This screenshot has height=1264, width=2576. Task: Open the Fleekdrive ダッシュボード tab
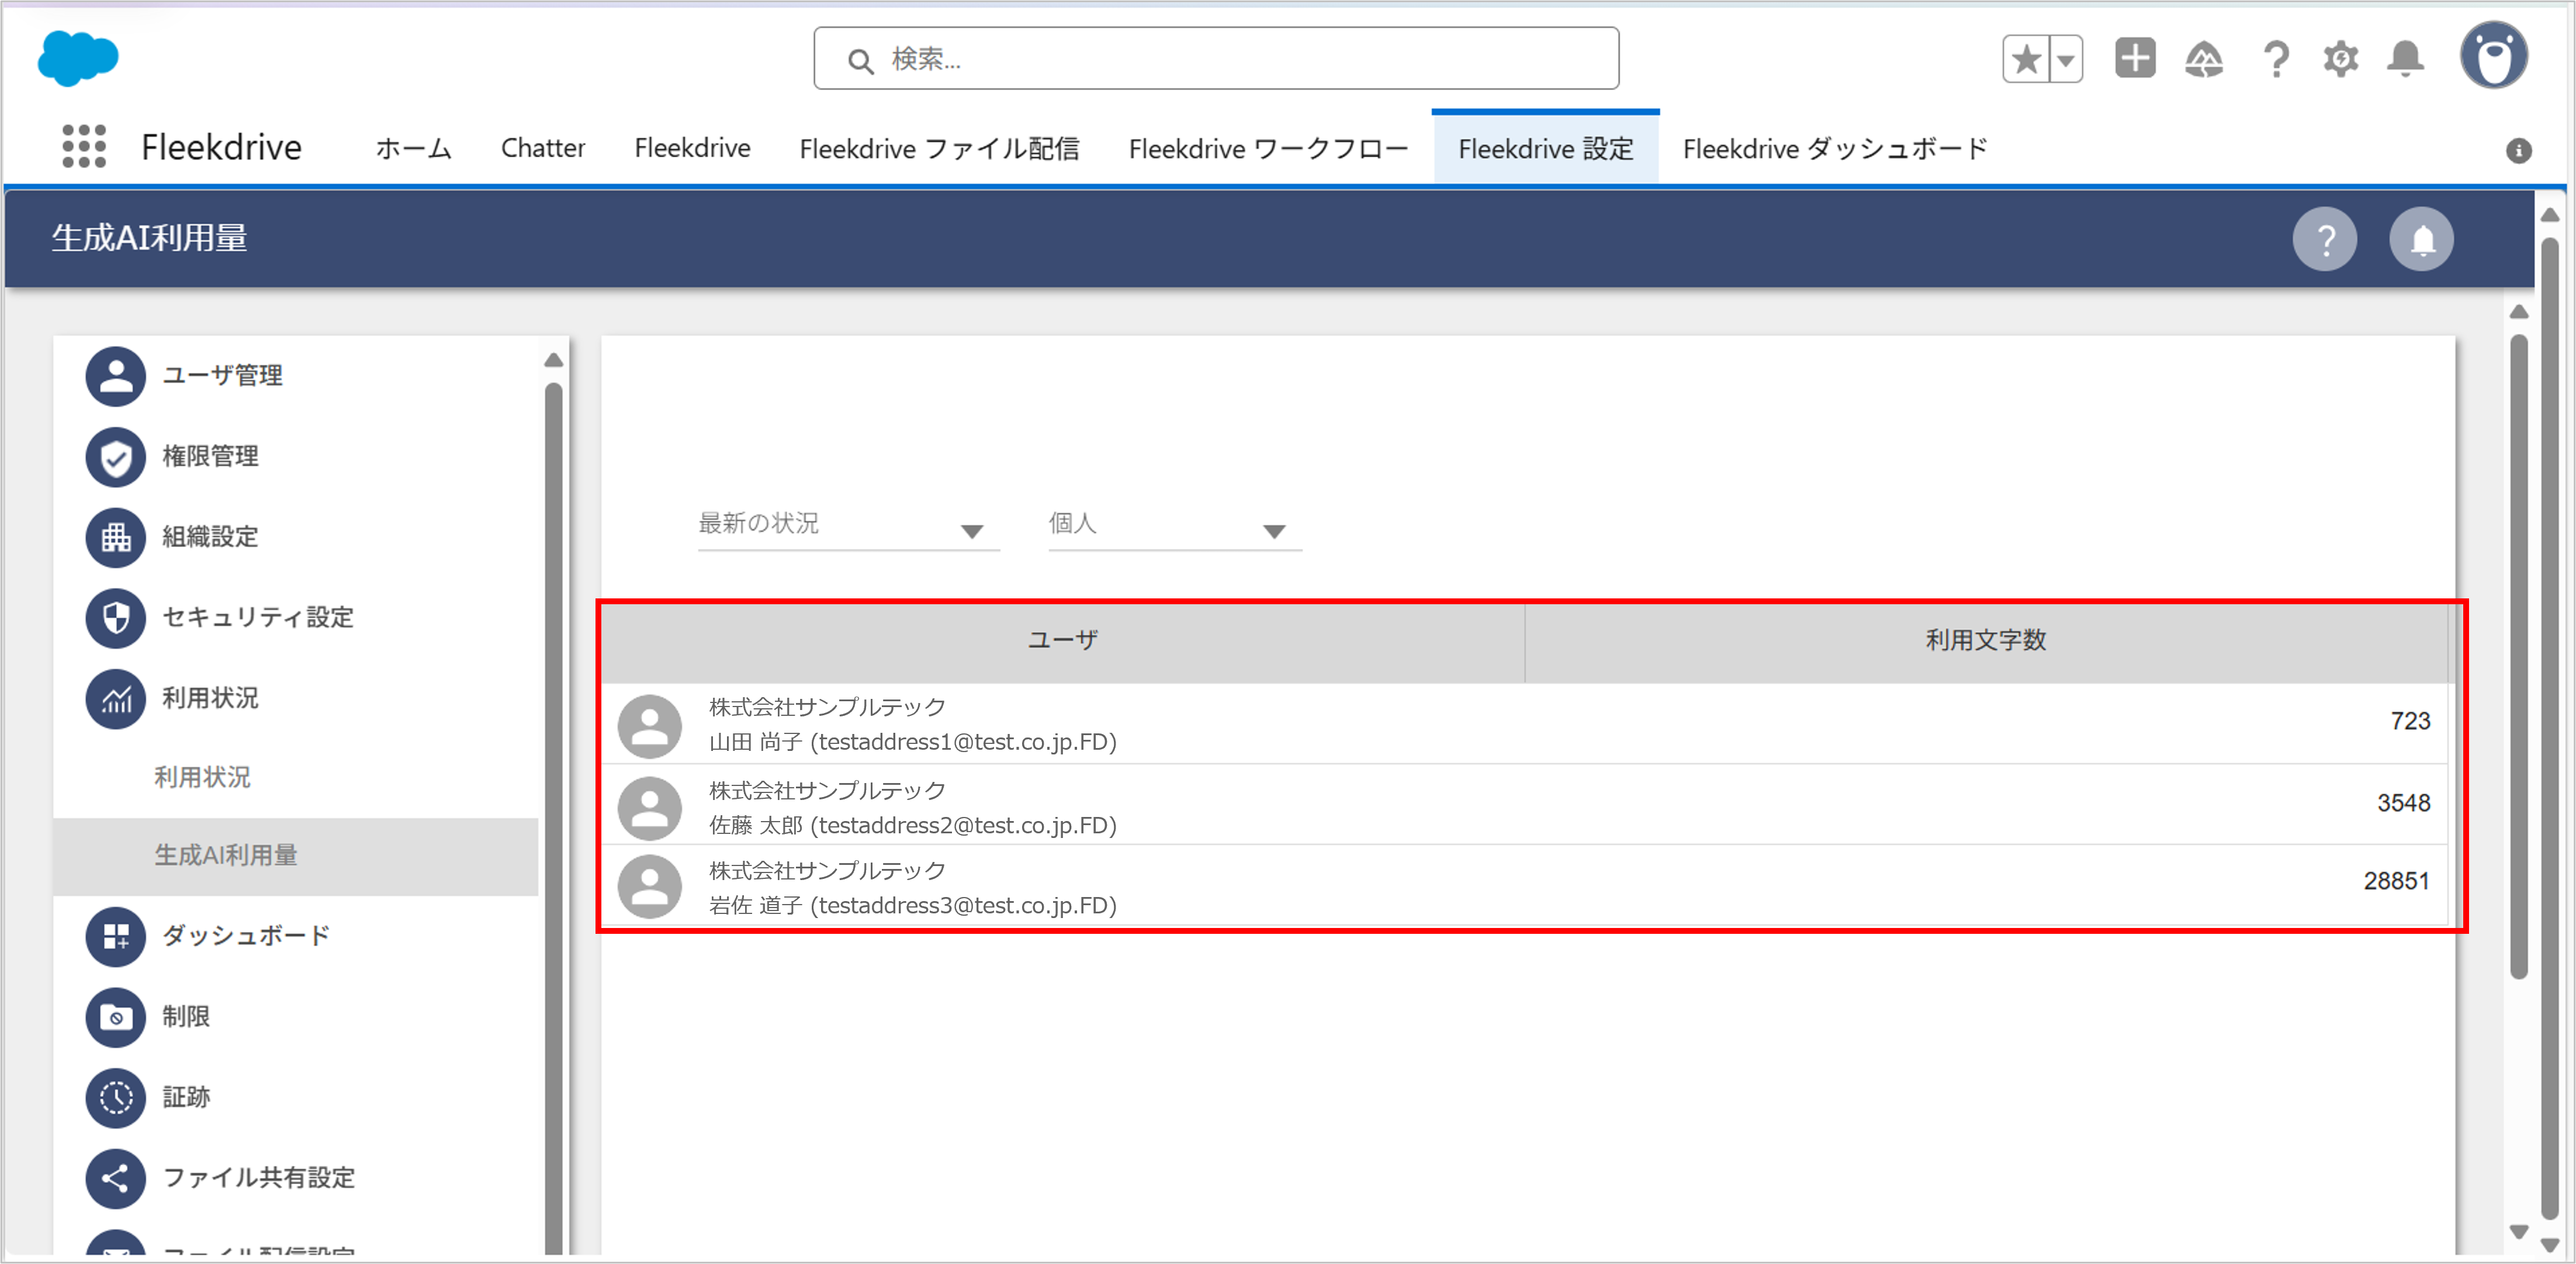click(x=1835, y=148)
